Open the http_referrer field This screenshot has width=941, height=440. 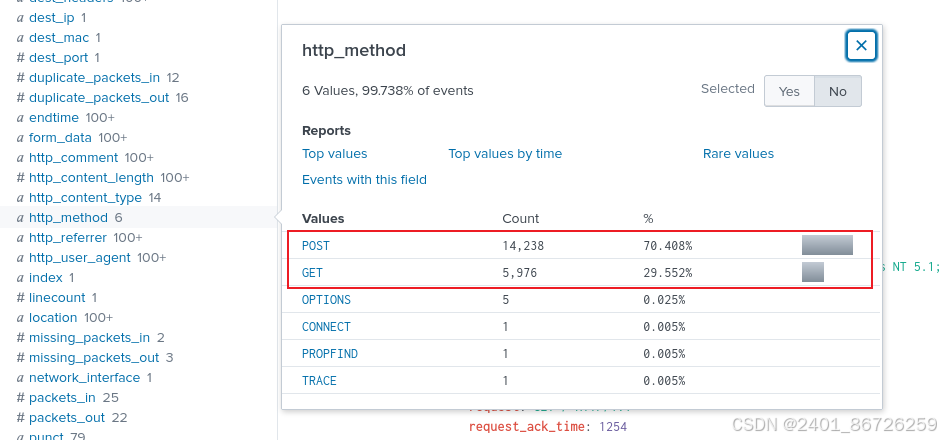(x=68, y=238)
